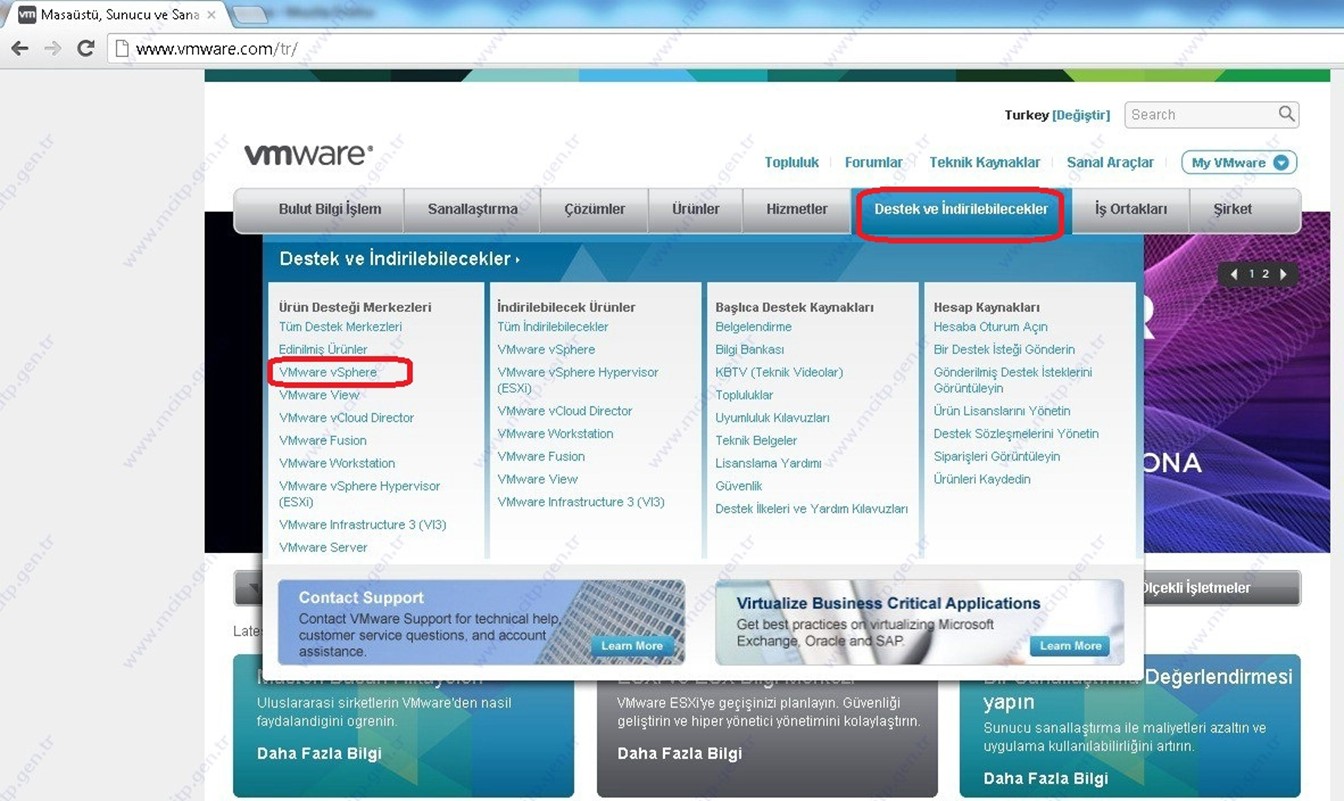Viewport: 1344px width, 801px height.
Task: Open VMware vCloud Director support link
Action: click(346, 418)
